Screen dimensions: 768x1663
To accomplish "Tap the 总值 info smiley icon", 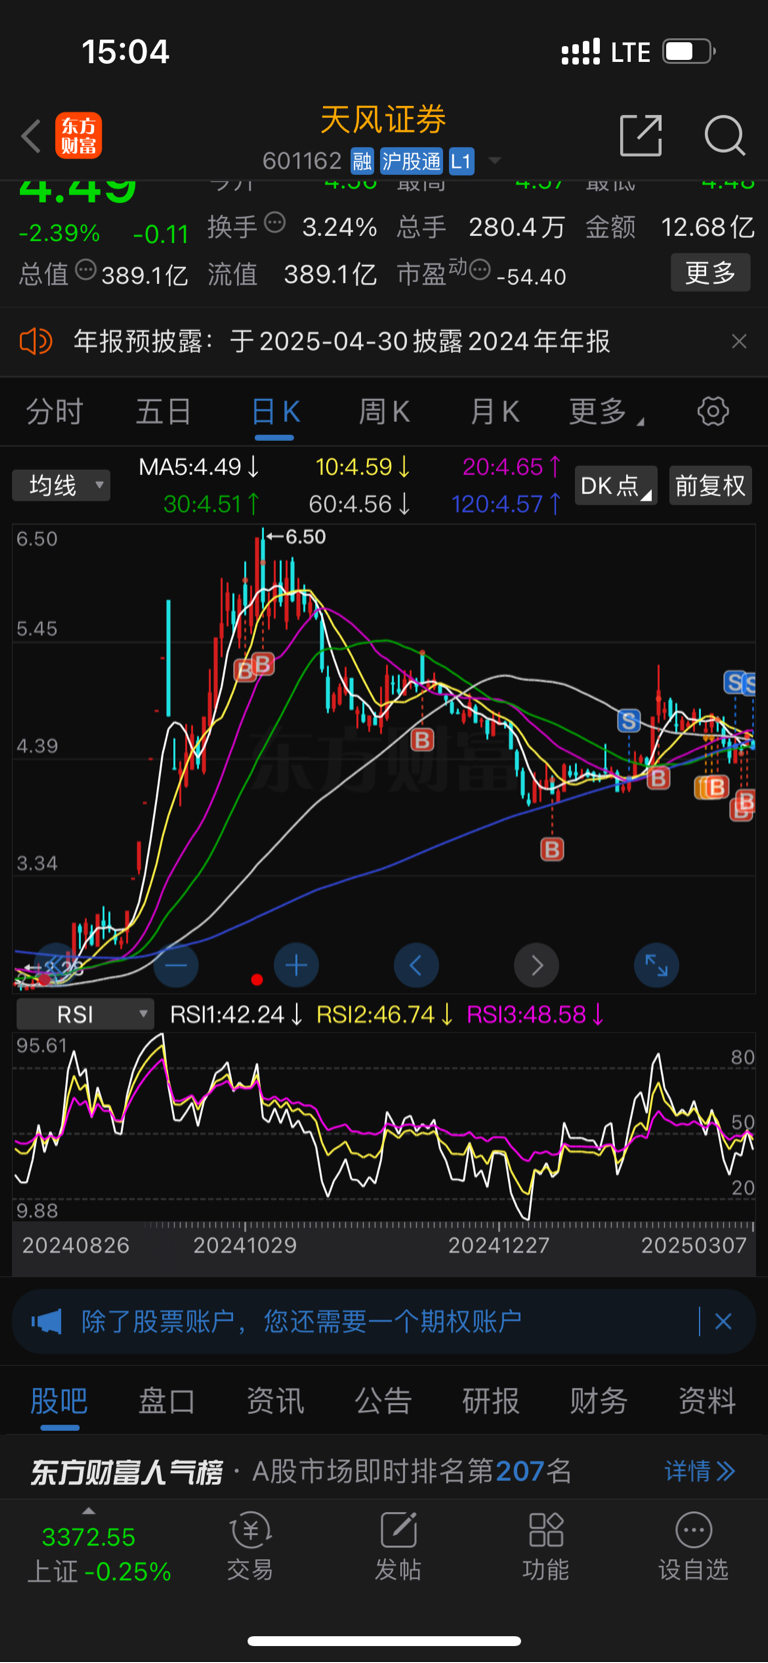I will pos(86,270).
